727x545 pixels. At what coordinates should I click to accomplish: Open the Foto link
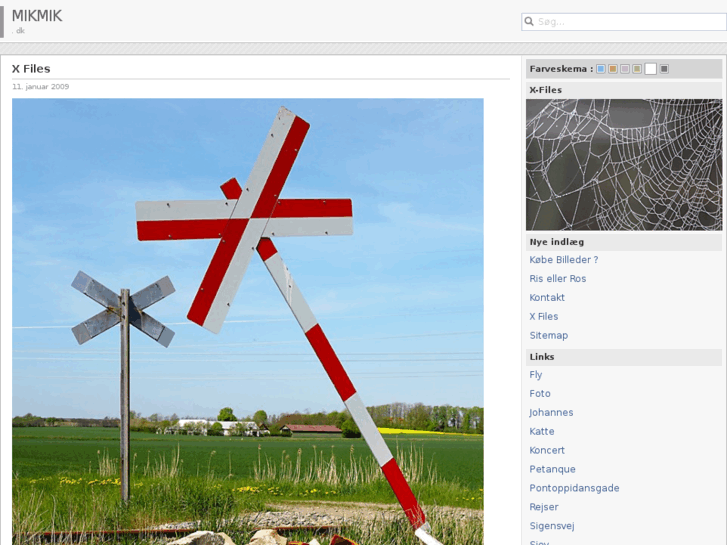coord(540,394)
